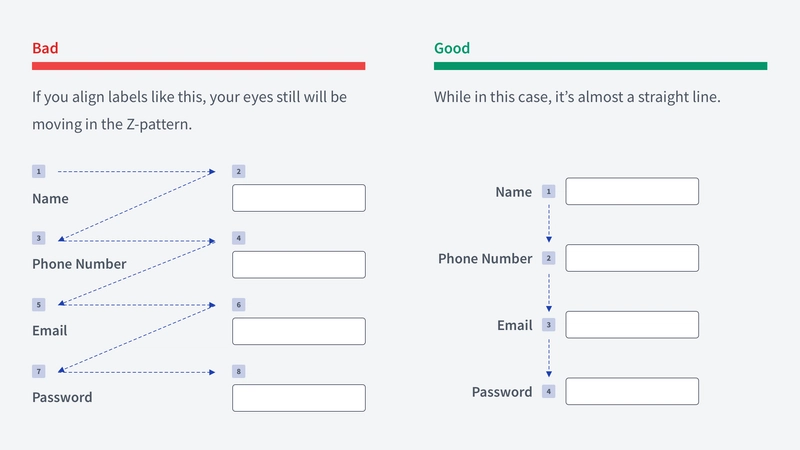Click the number 3 badge above Phone Number label
This screenshot has width=800, height=450.
pos(39,238)
